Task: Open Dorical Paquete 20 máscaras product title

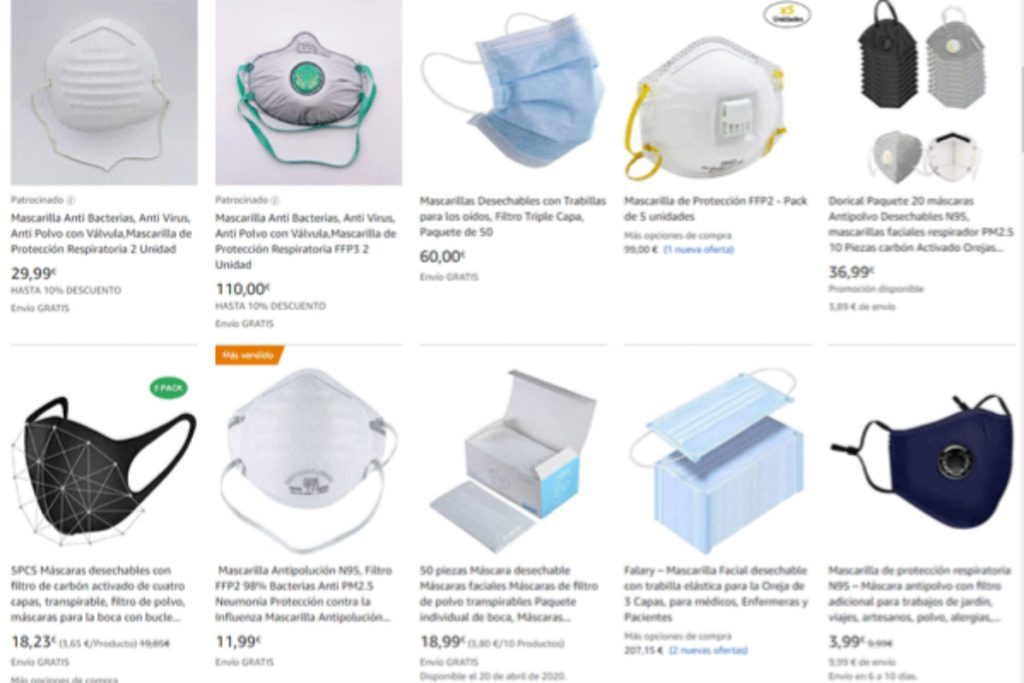Action: (x=921, y=225)
